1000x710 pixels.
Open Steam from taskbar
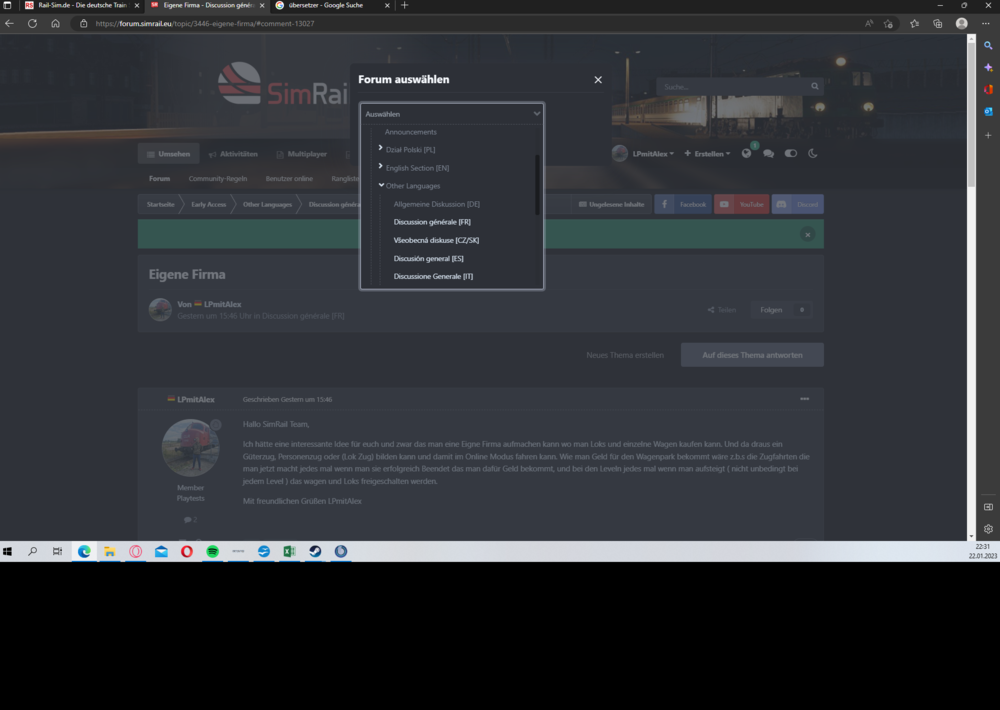(315, 552)
